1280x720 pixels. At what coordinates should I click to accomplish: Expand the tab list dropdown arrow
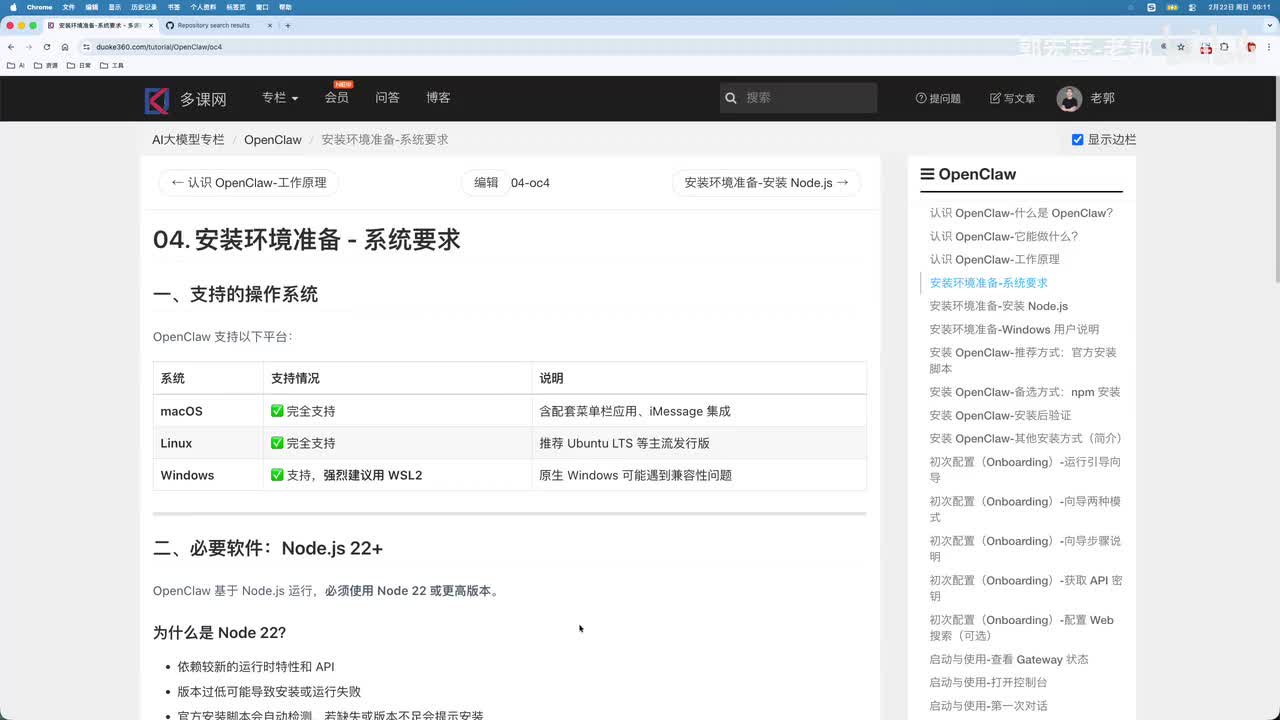pyautogui.click(x=1268, y=25)
